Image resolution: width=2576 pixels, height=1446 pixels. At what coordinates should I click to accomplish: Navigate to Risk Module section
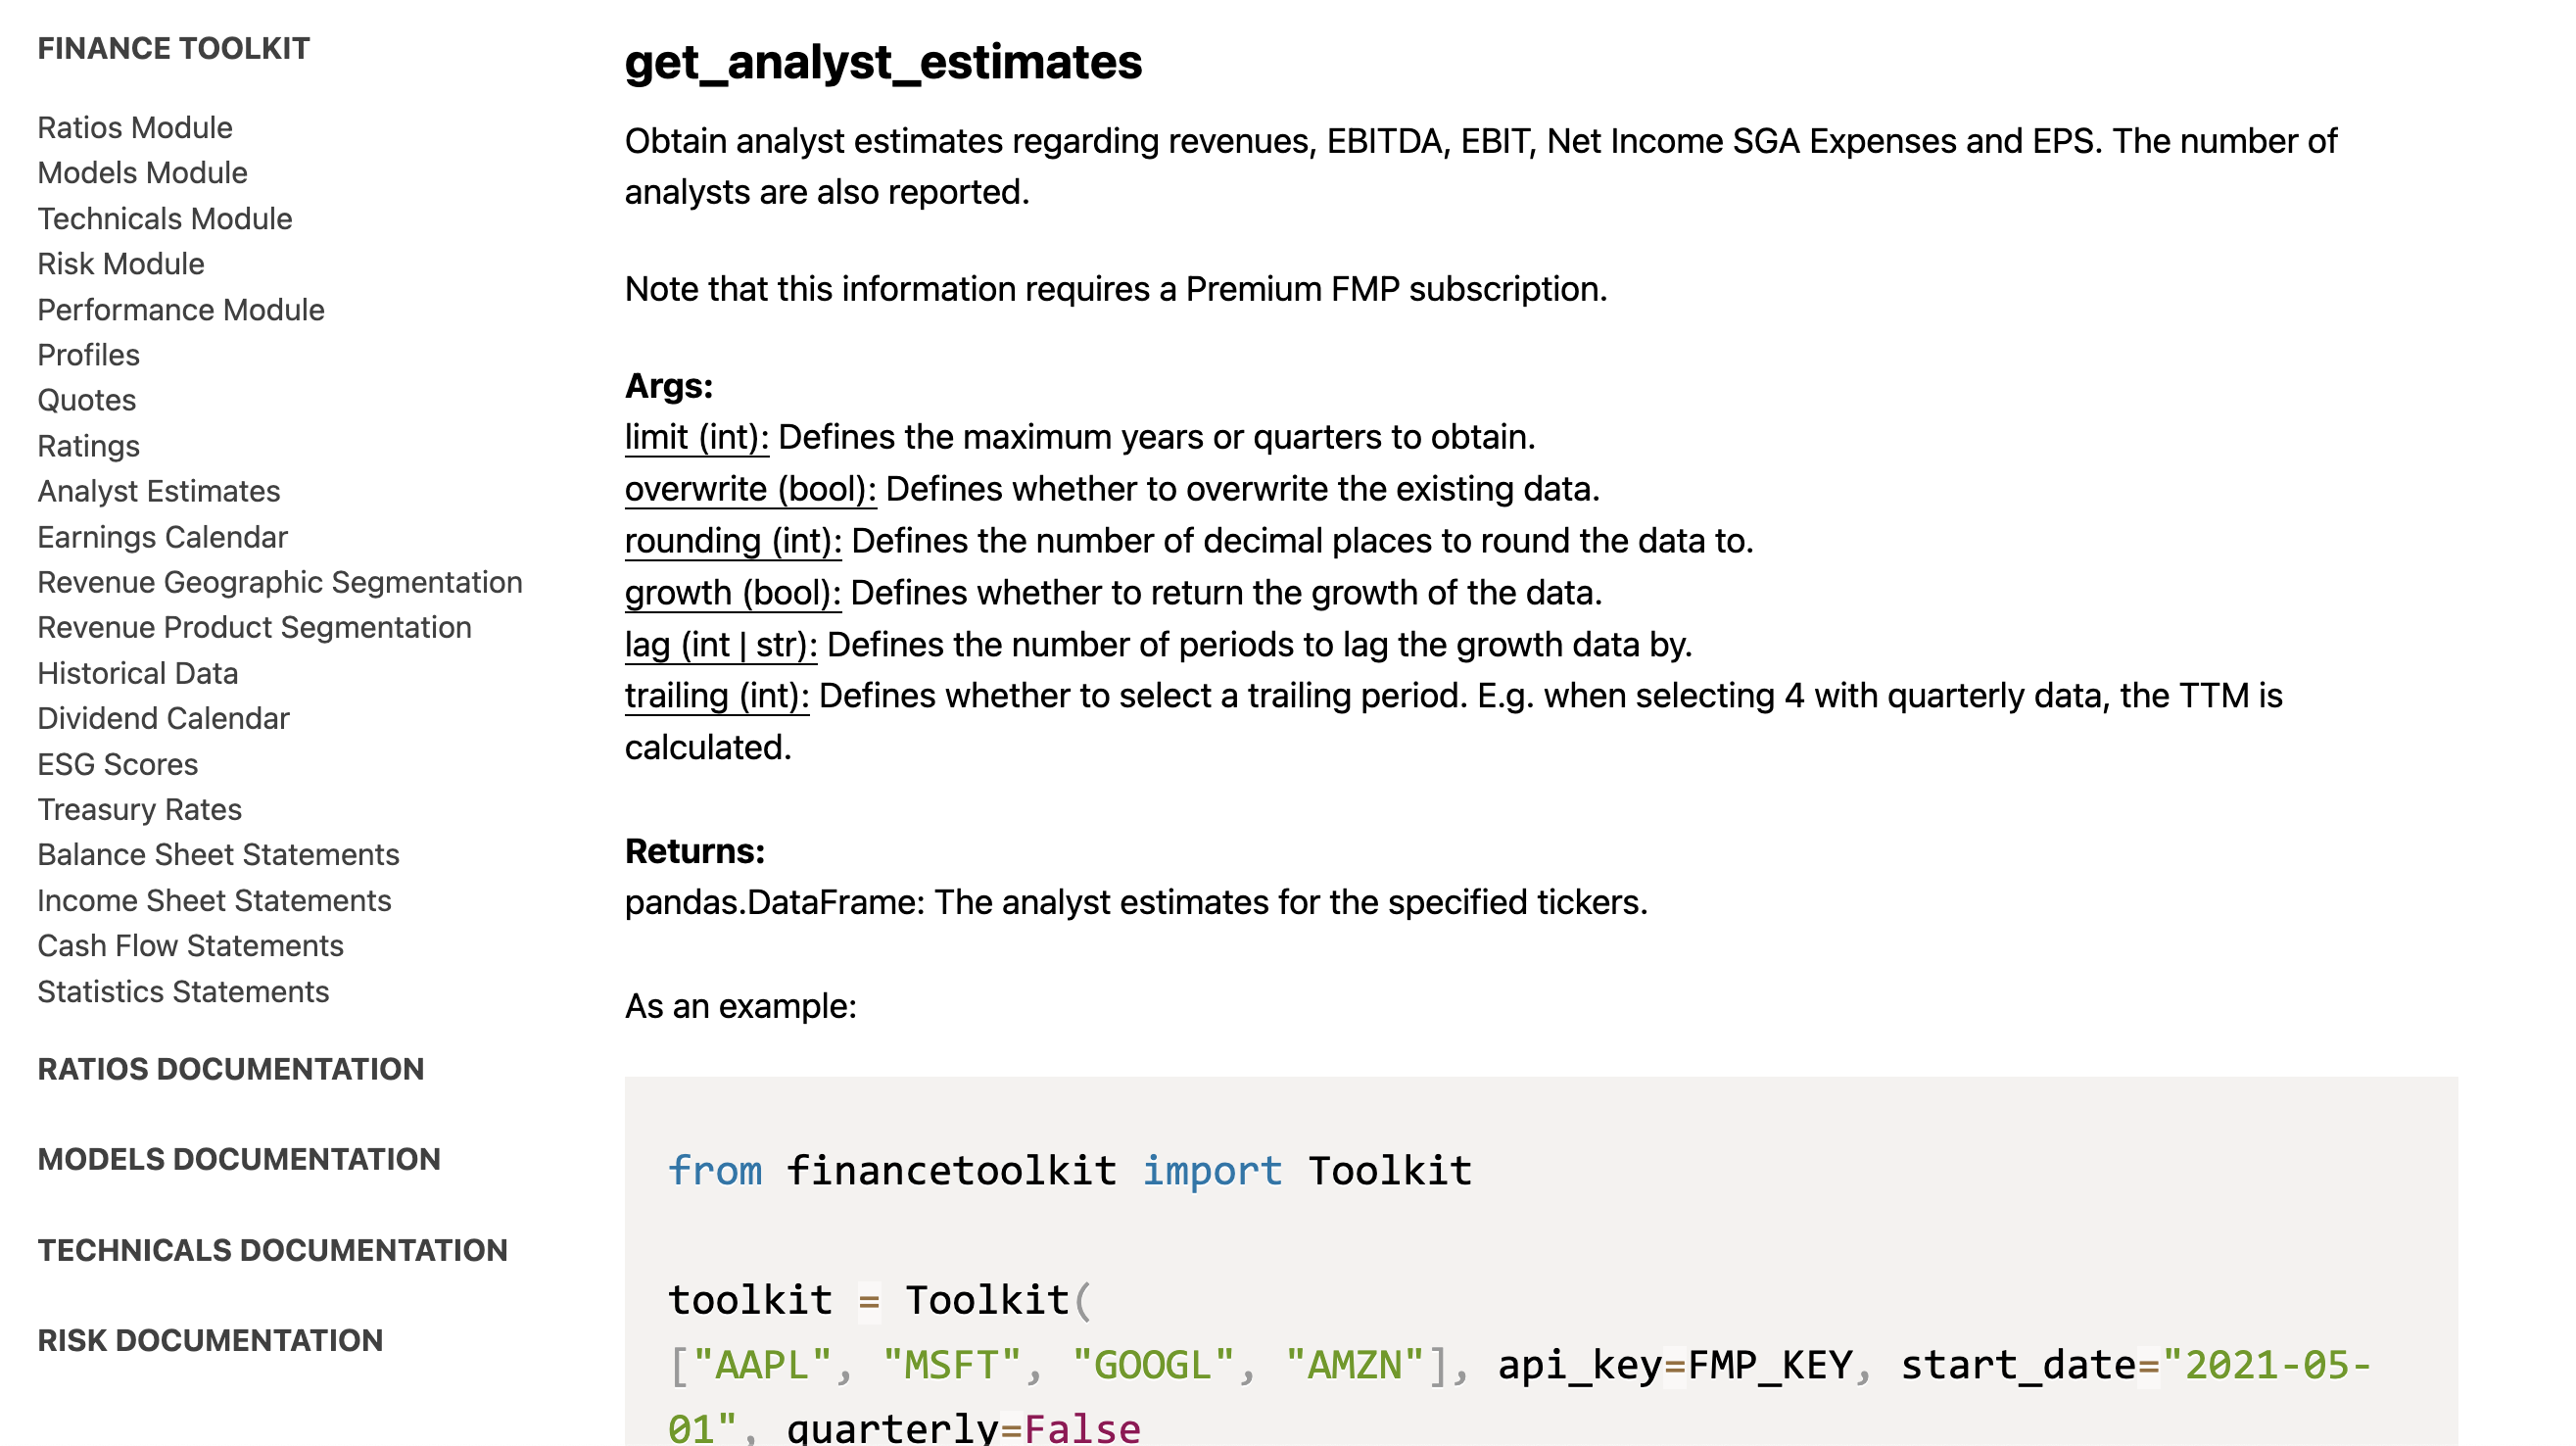pyautogui.click(x=119, y=264)
